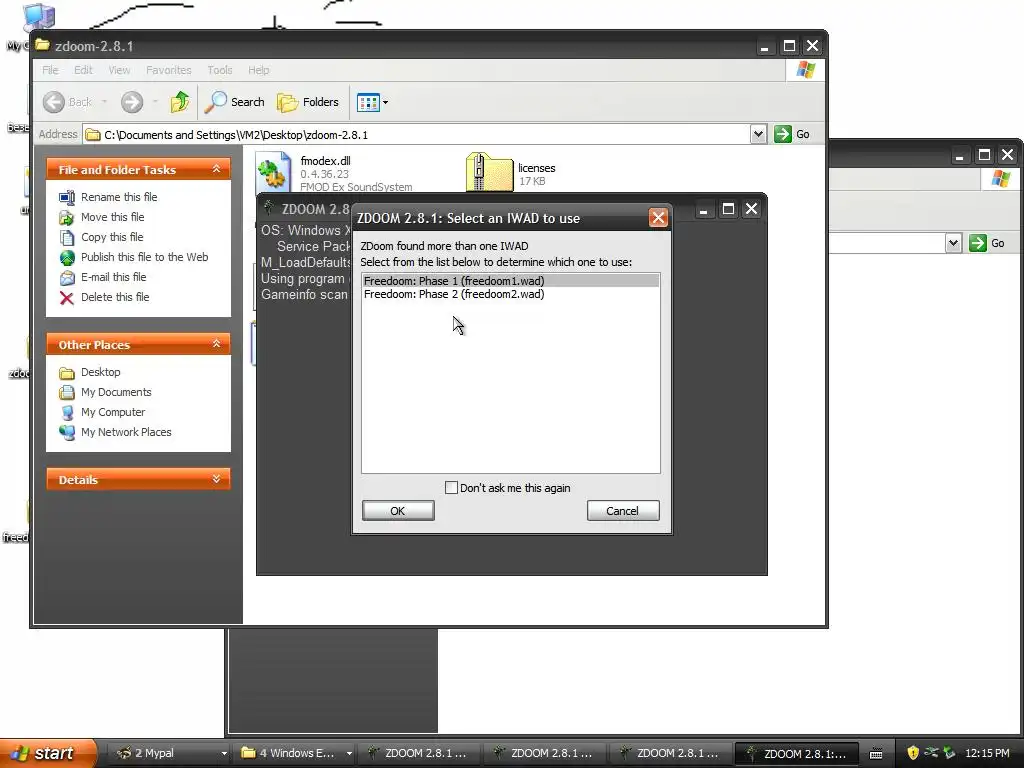The width and height of the screenshot is (1024, 768).
Task: Close the Select an IWAD dialog
Action: coord(658,217)
